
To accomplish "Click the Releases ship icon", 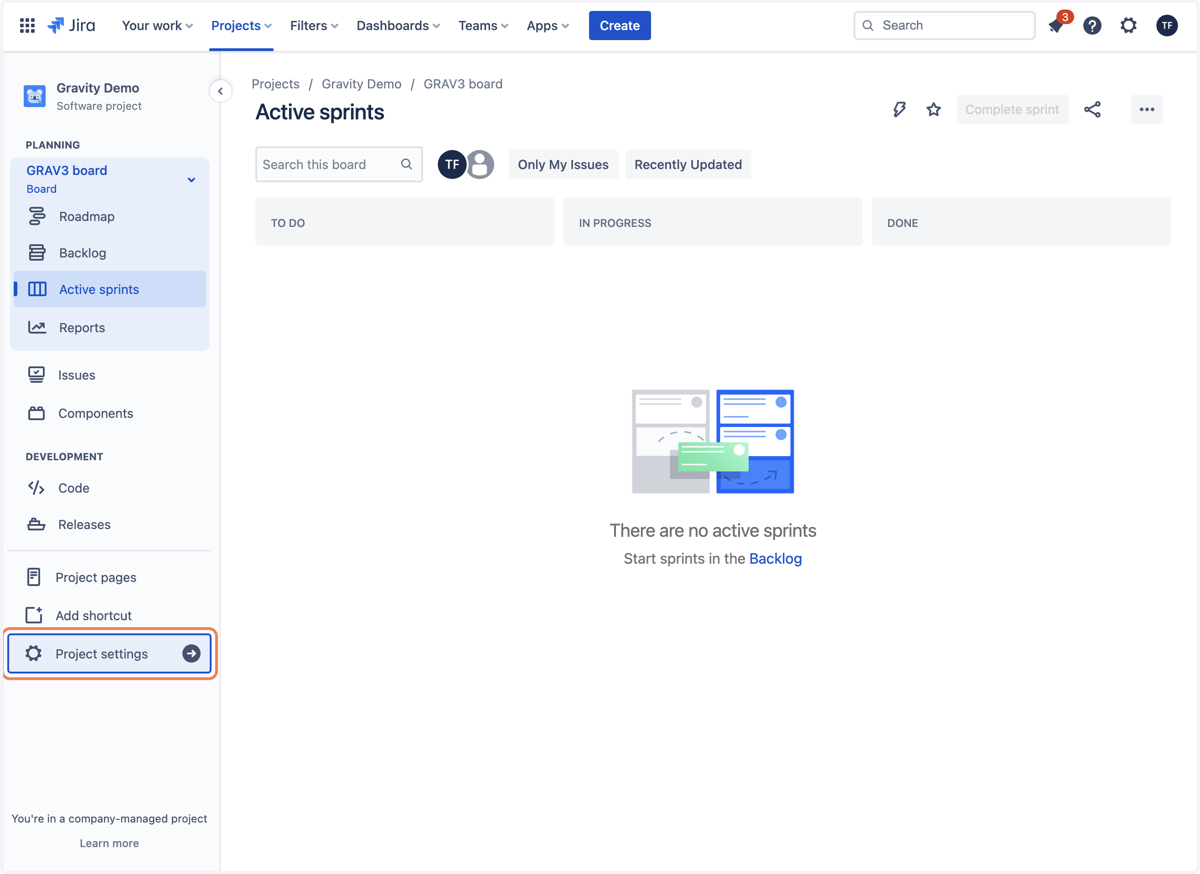I will coord(37,524).
